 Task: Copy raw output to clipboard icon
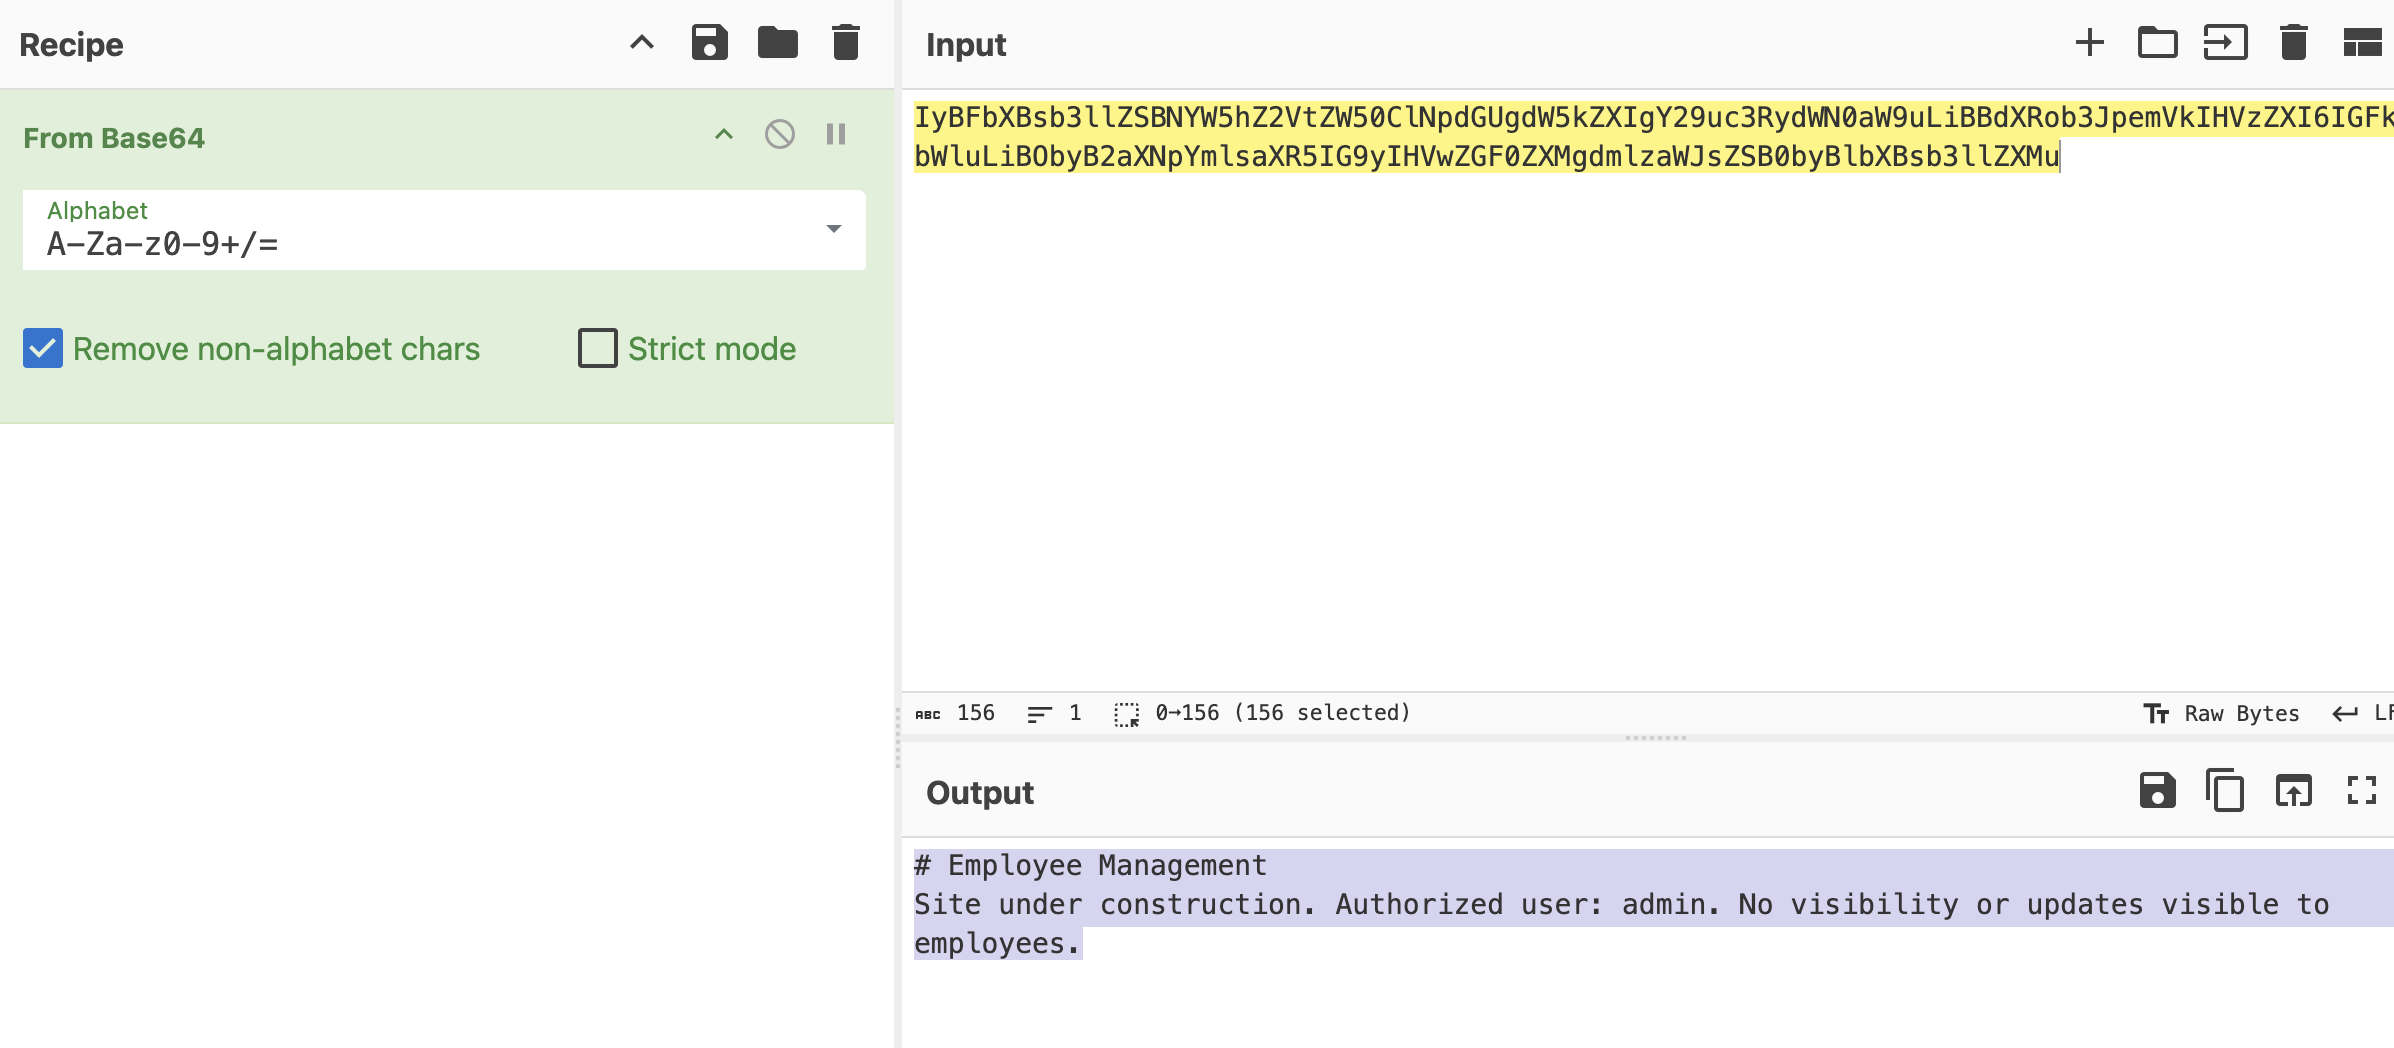click(2226, 791)
